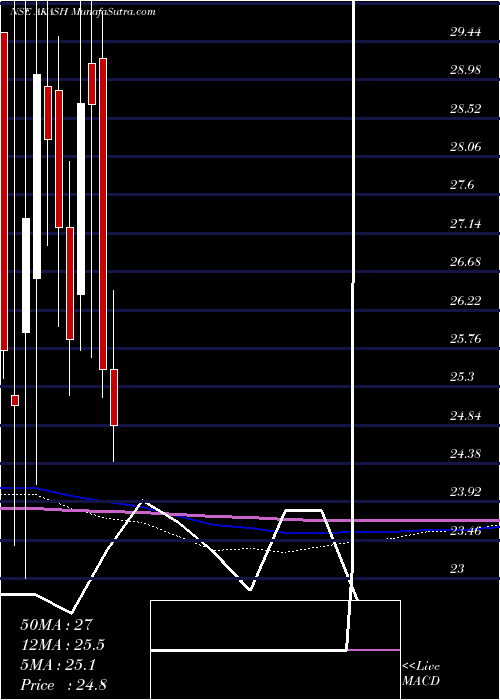Click the 5MA : 25.1 readout
Viewport: 500px width, 700px height.
(x=58, y=665)
